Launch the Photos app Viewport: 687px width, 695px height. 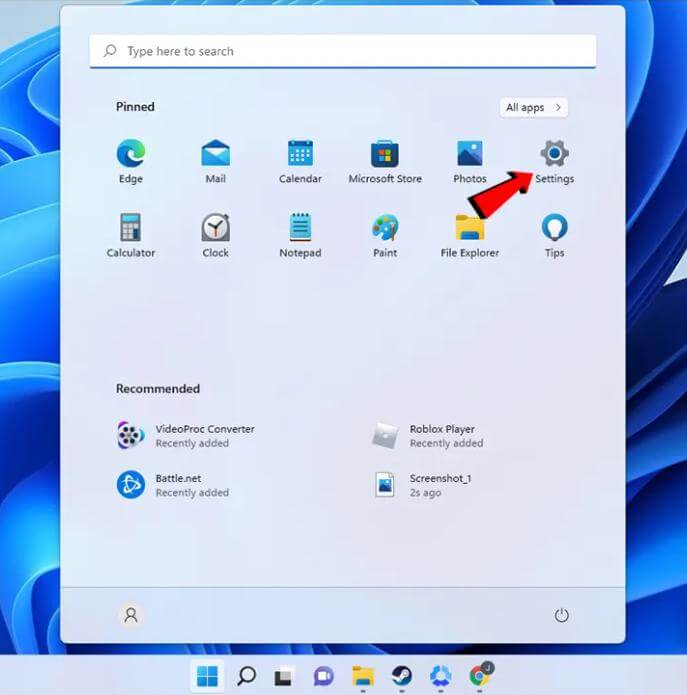pyautogui.click(x=470, y=161)
